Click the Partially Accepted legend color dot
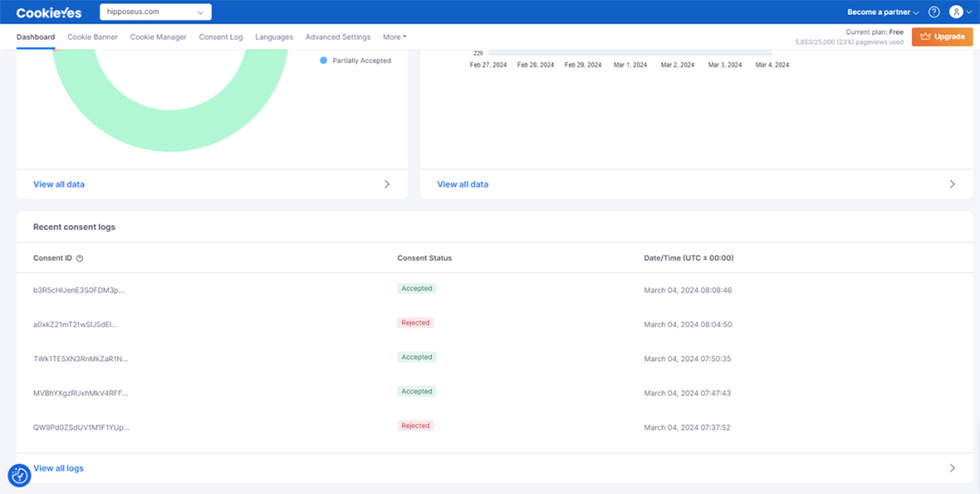This screenshot has width=980, height=494. point(324,61)
